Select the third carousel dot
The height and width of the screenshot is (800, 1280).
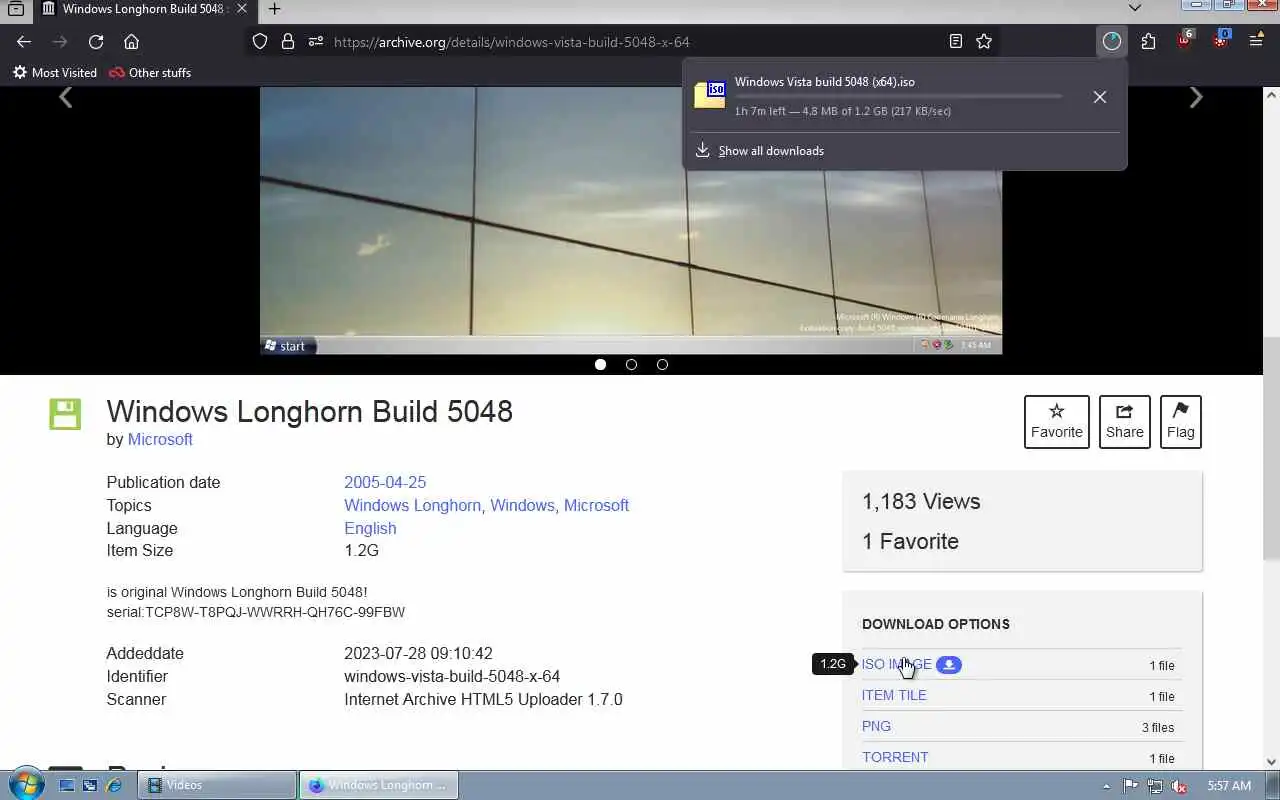(662, 364)
